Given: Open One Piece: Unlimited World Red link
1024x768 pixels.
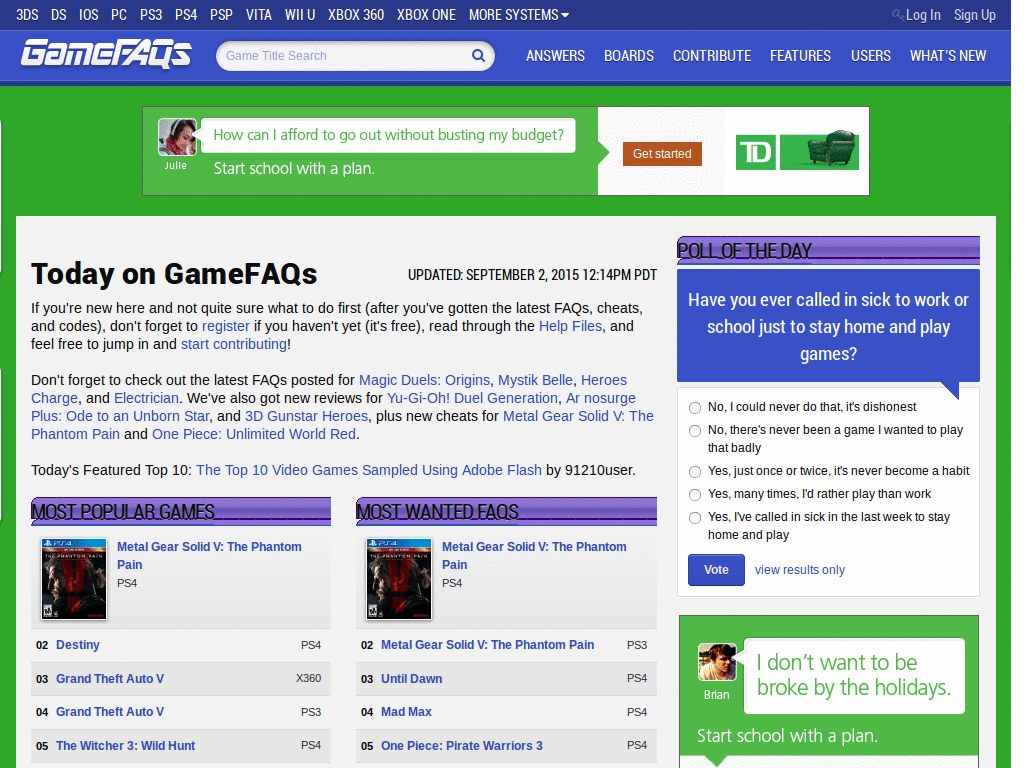Looking at the screenshot, I should (254, 434).
